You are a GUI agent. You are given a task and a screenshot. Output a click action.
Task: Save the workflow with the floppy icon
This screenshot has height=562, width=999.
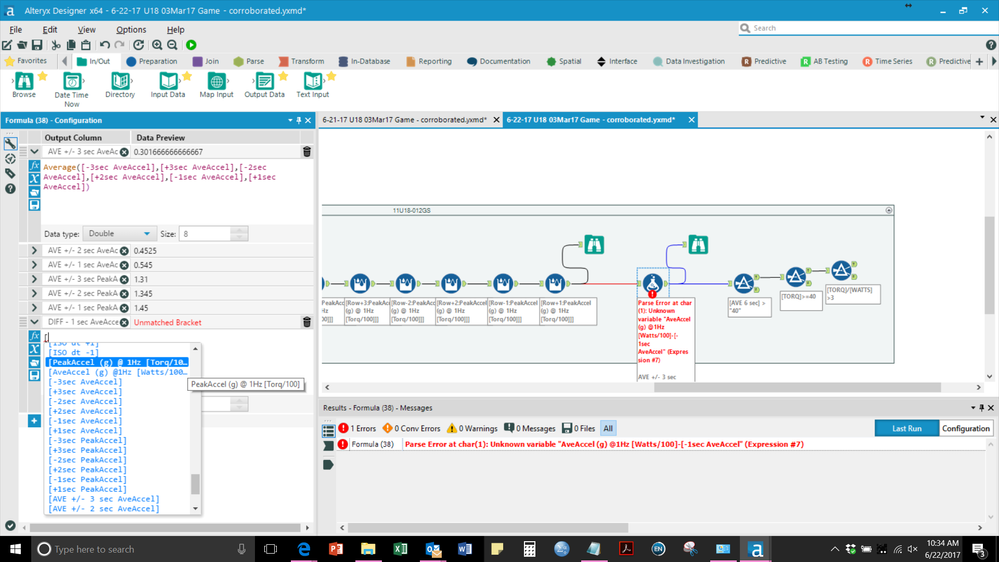tap(37, 45)
